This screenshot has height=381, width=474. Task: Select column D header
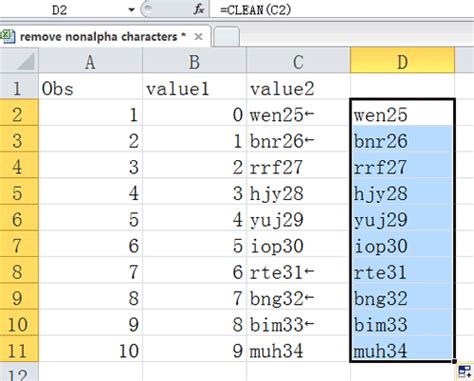(402, 61)
